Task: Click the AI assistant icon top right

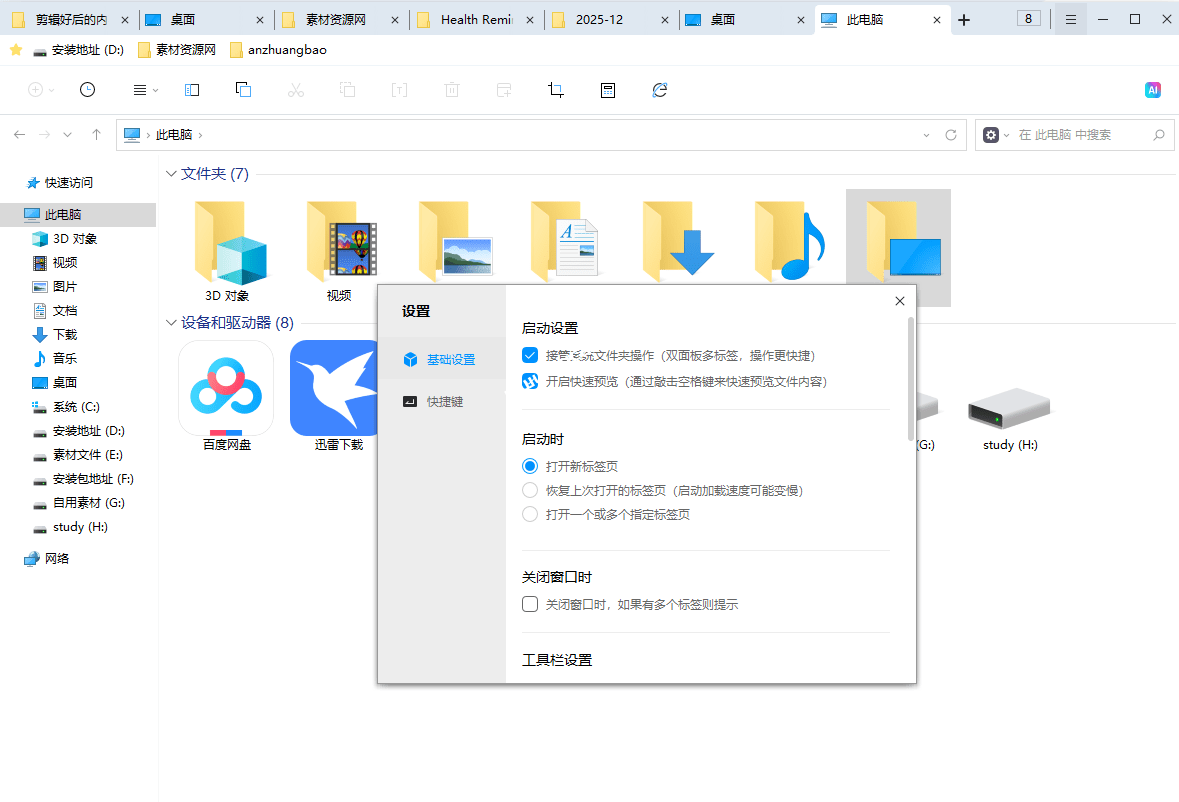Action: 1152,89
